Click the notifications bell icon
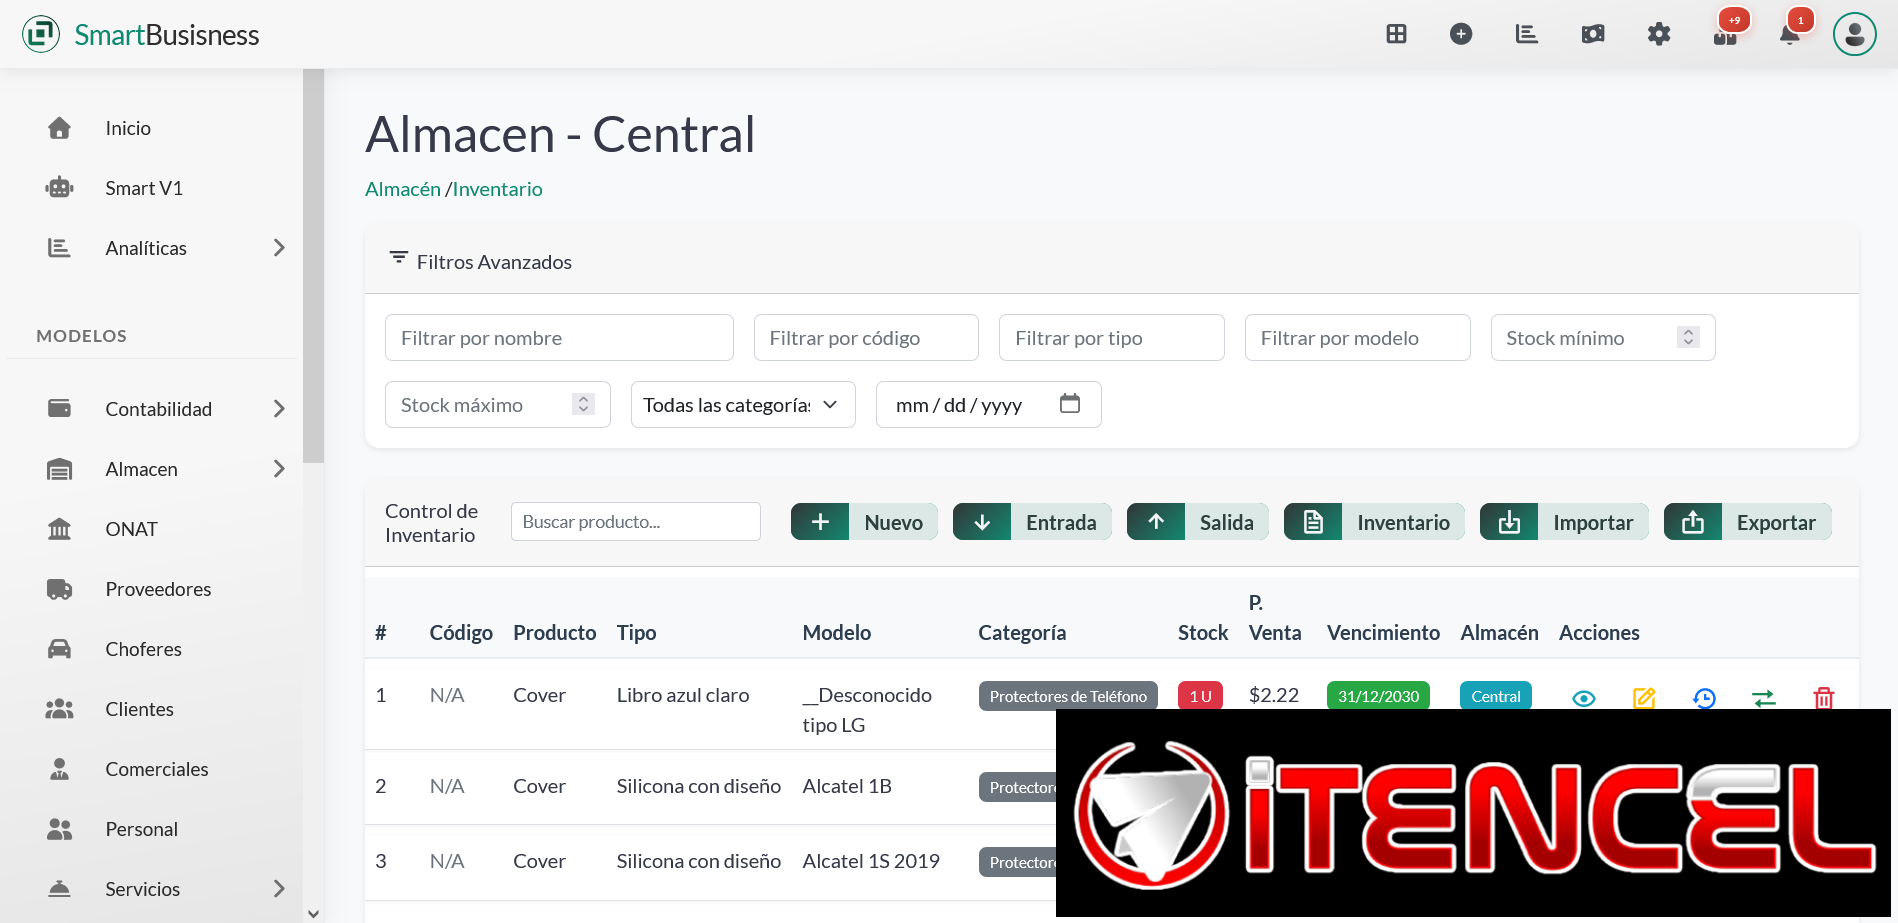Viewport: 1898px width, 923px height. pyautogui.click(x=1789, y=35)
